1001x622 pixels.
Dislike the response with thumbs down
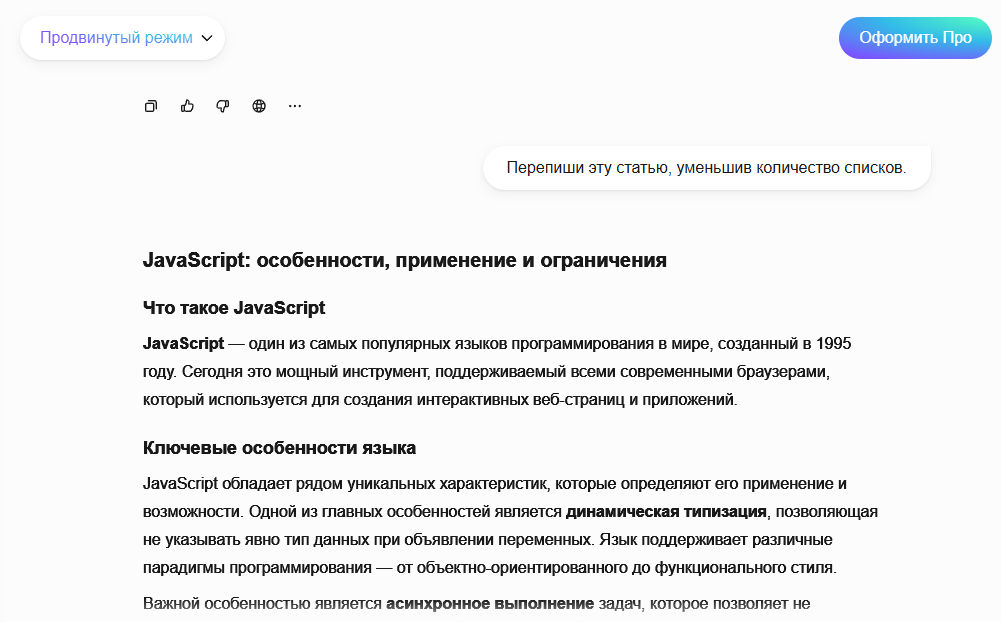(223, 106)
